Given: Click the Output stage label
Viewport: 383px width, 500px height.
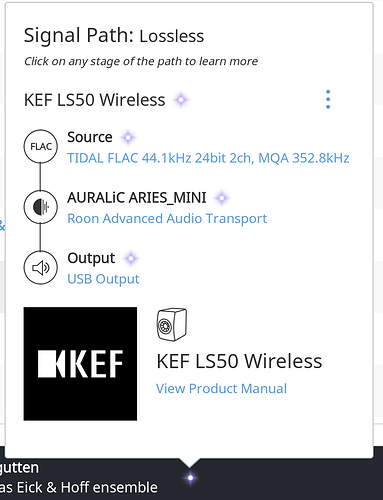Looking at the screenshot, I should (x=91, y=258).
